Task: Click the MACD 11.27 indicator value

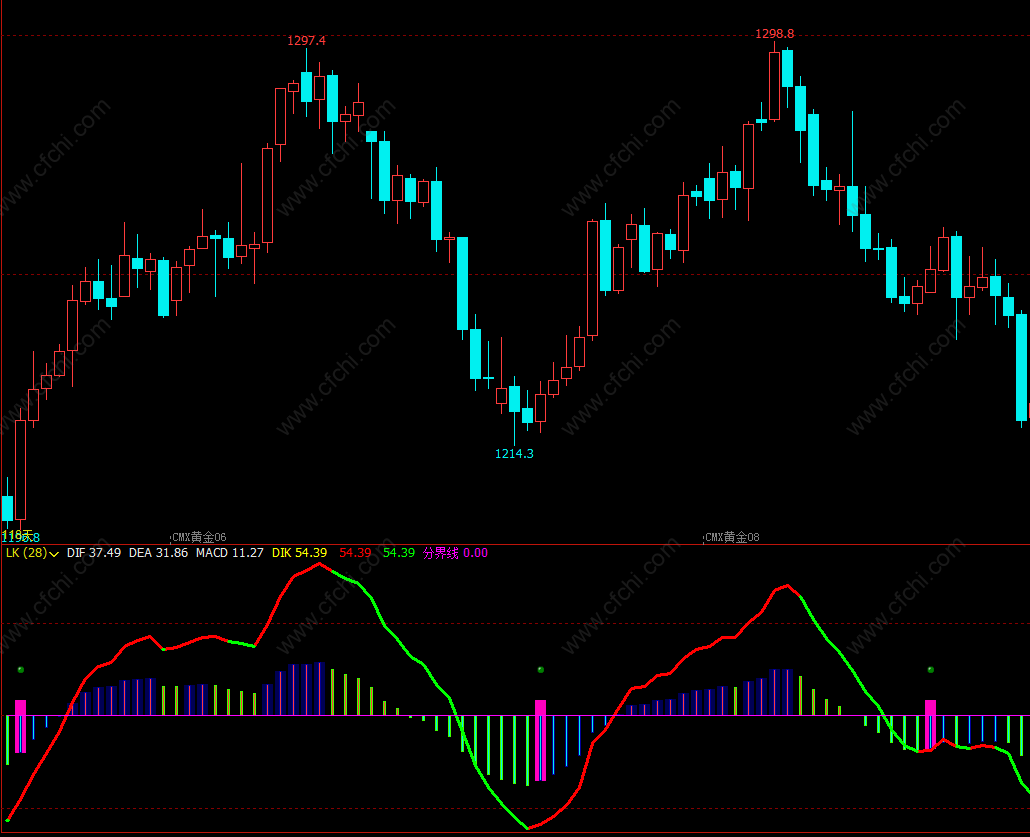Action: pos(229,553)
